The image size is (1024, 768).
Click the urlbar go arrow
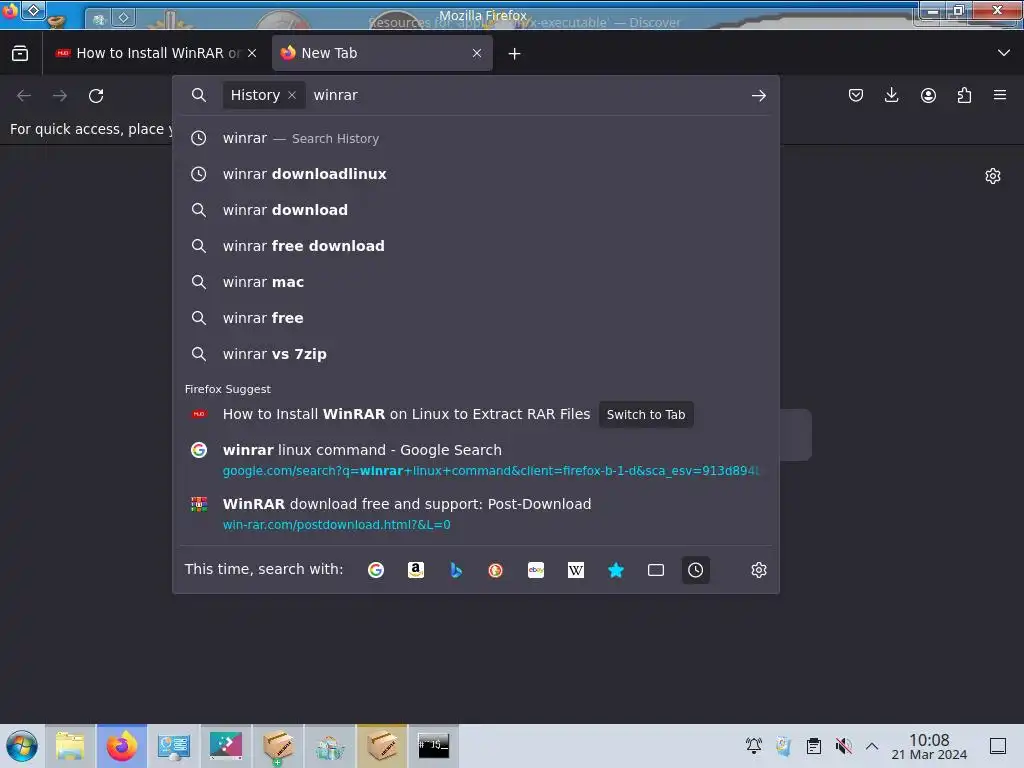click(x=758, y=95)
